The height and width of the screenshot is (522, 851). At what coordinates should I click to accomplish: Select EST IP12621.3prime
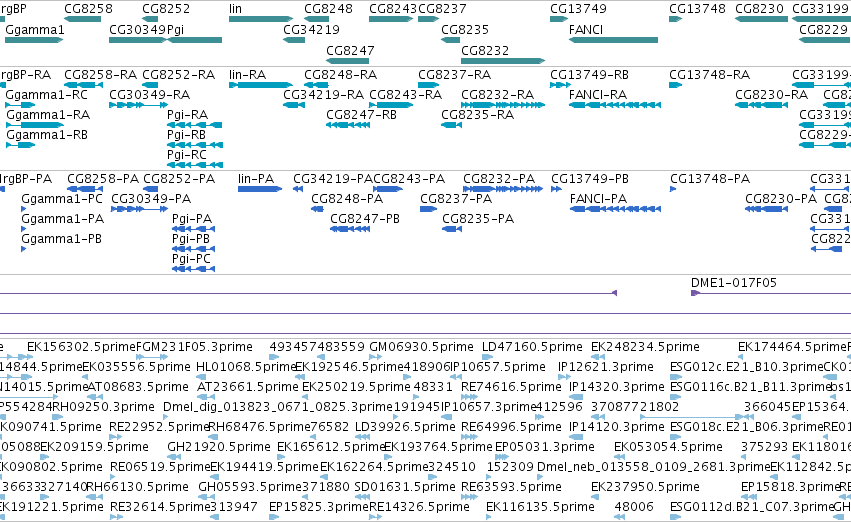tap(606, 367)
